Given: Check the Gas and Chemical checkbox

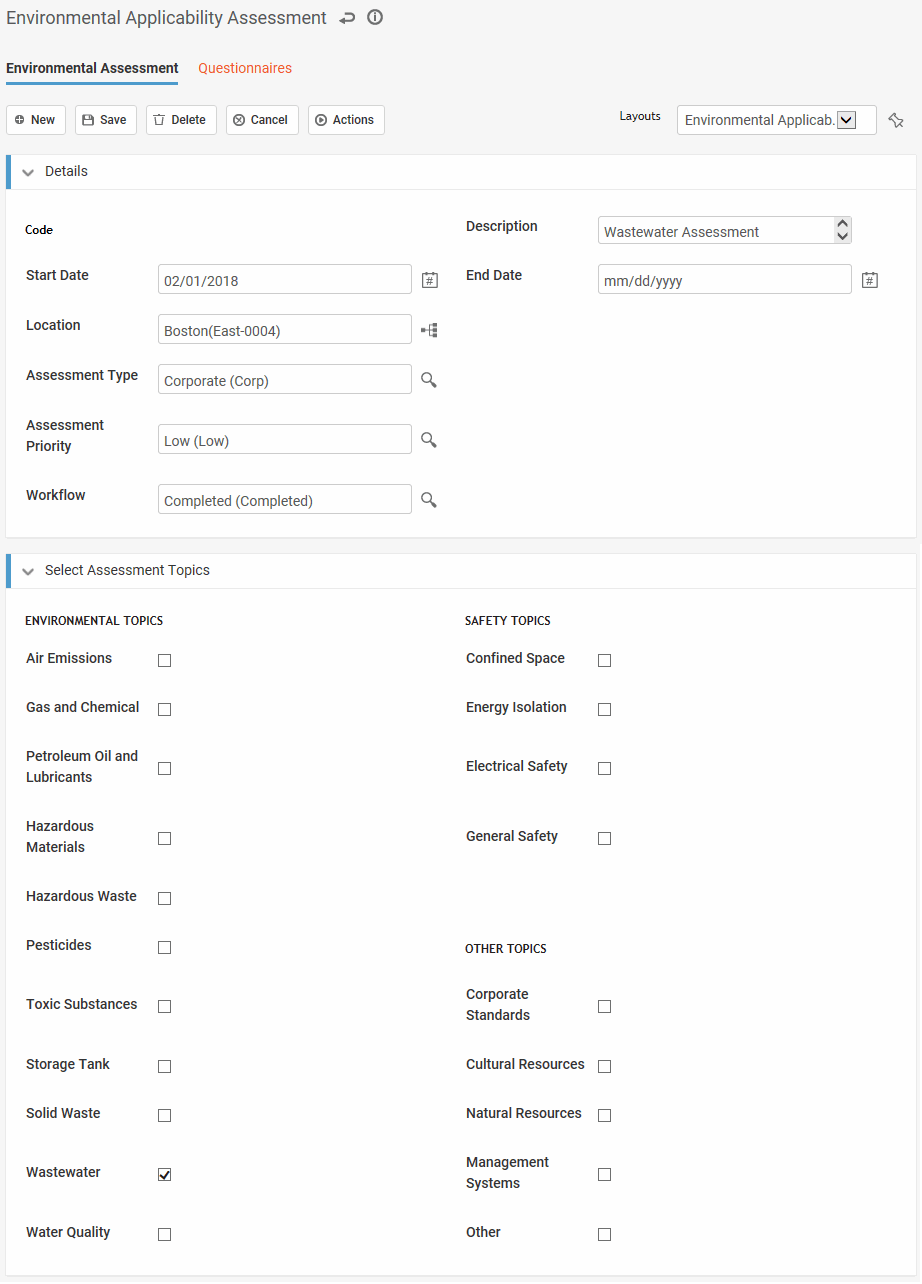Looking at the screenshot, I should tap(165, 709).
